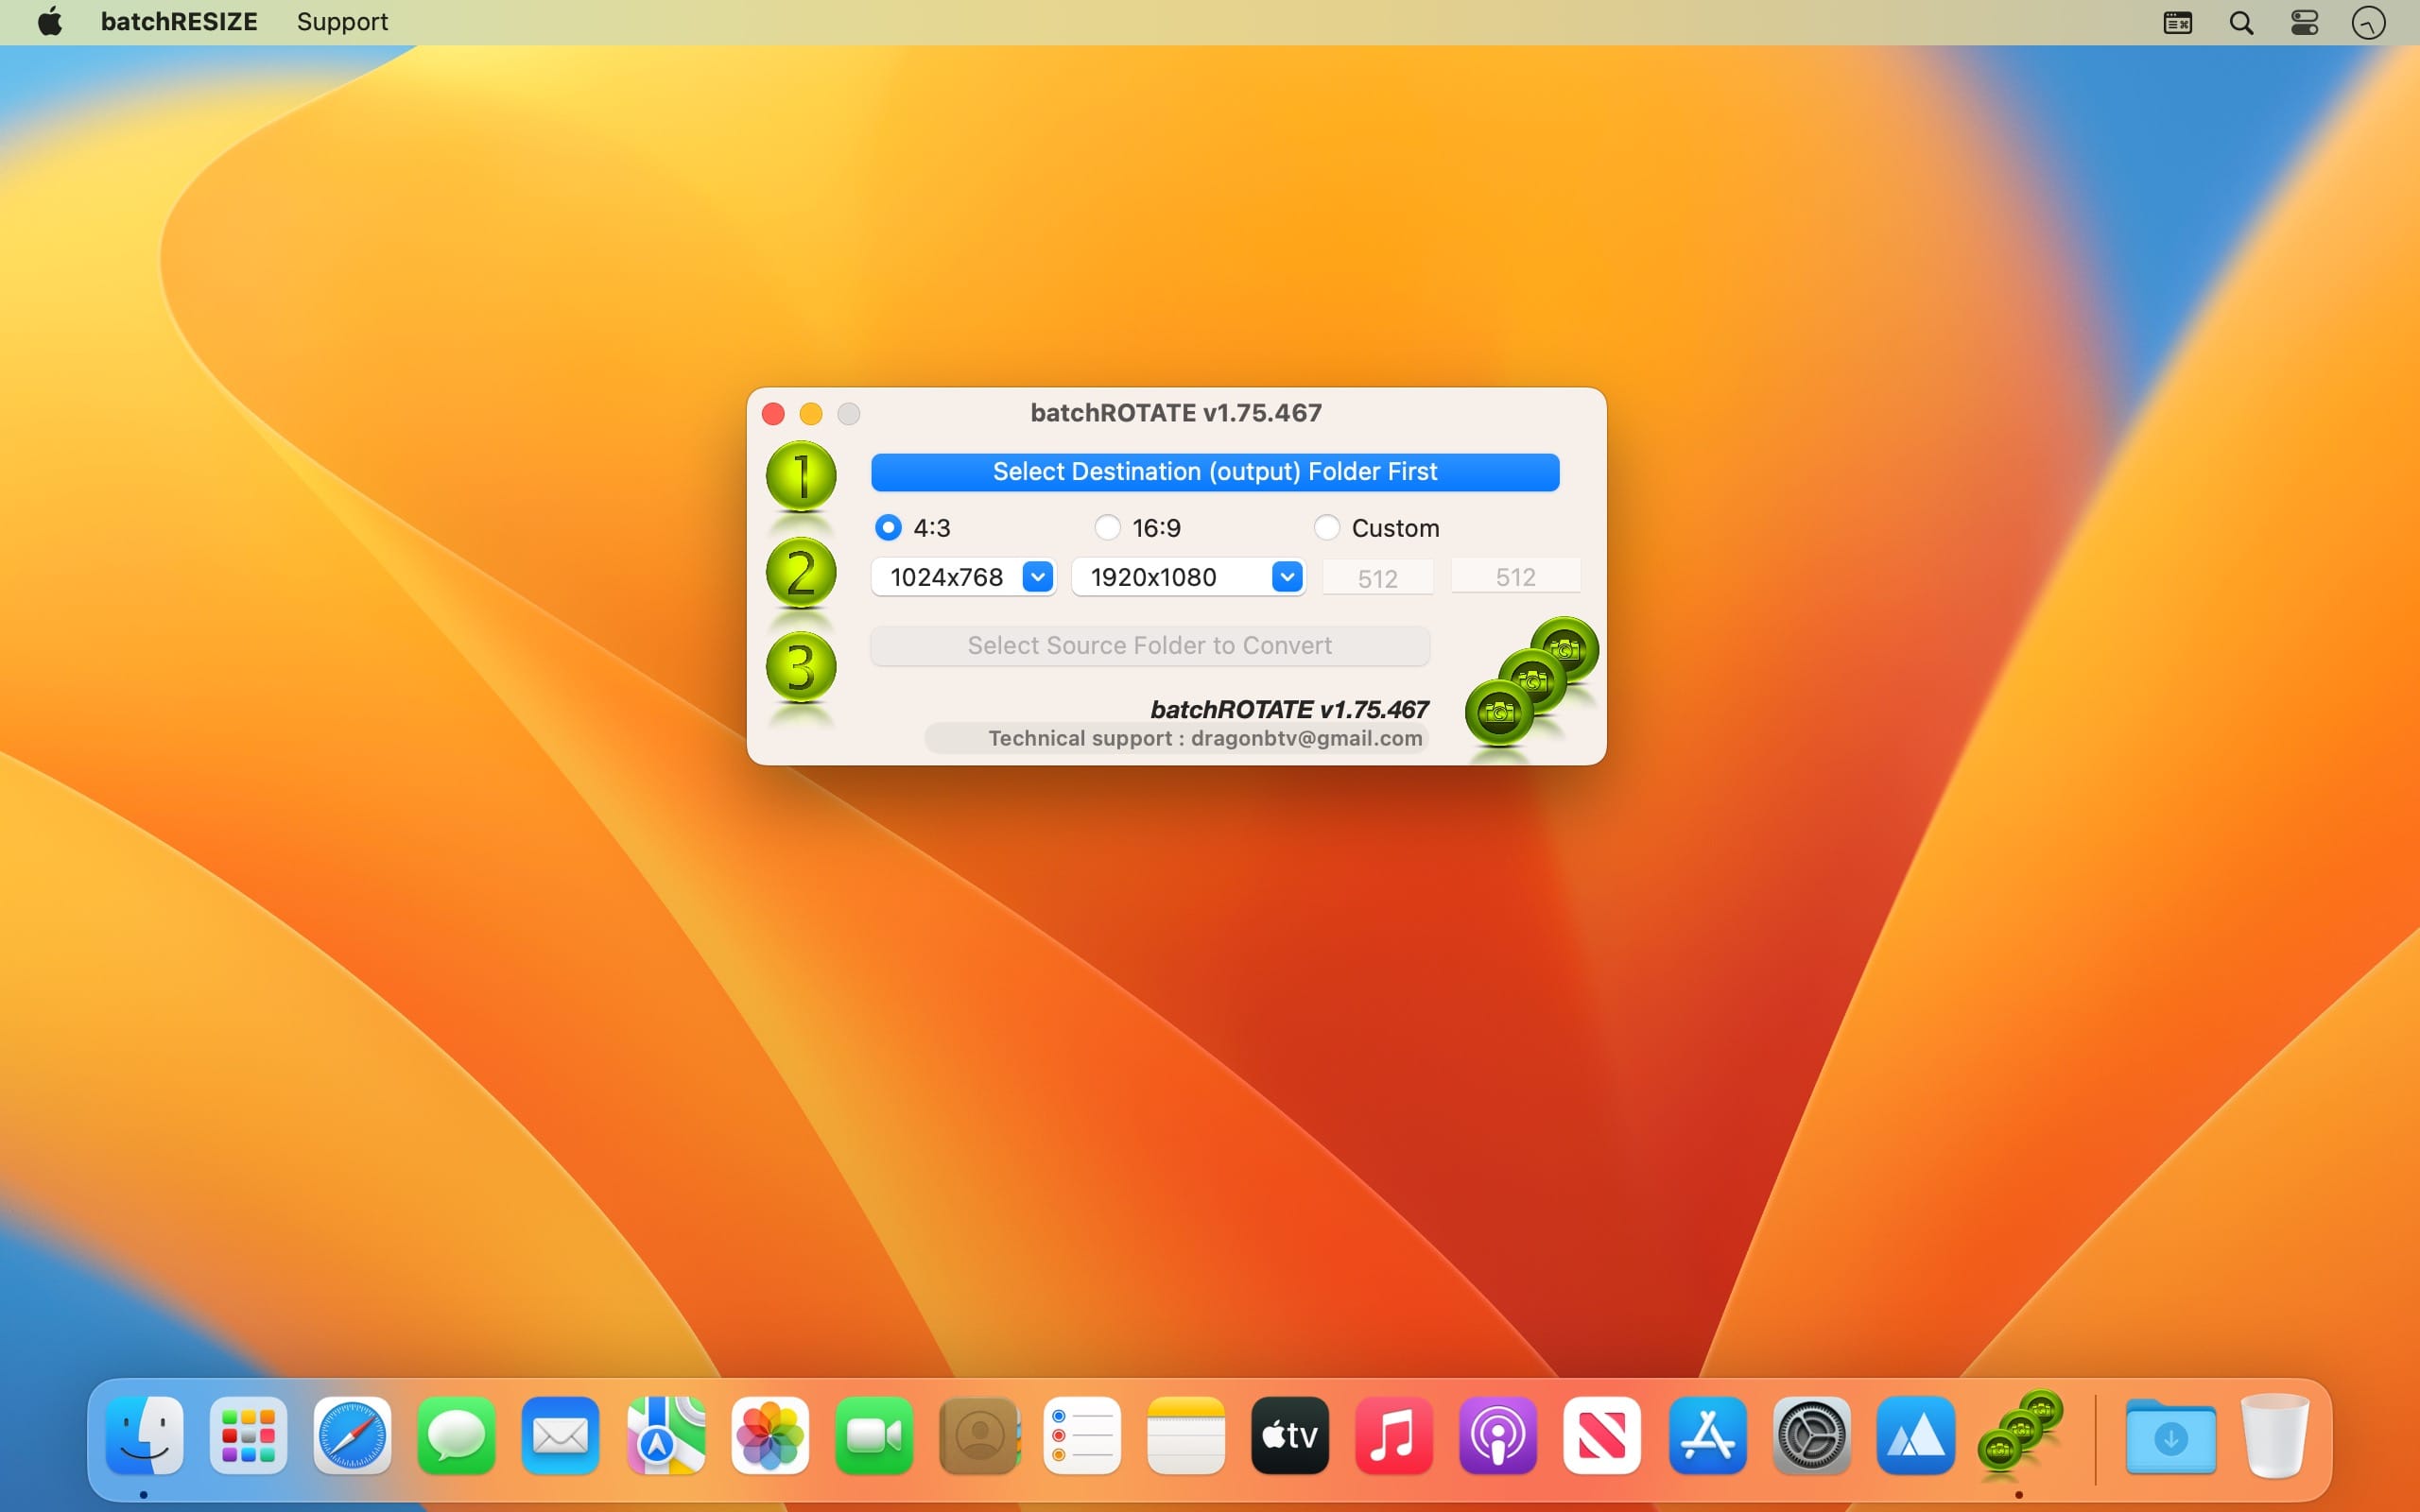Viewport: 2420px width, 1512px height.
Task: Choose the Custom size radio button
Action: (x=1326, y=527)
